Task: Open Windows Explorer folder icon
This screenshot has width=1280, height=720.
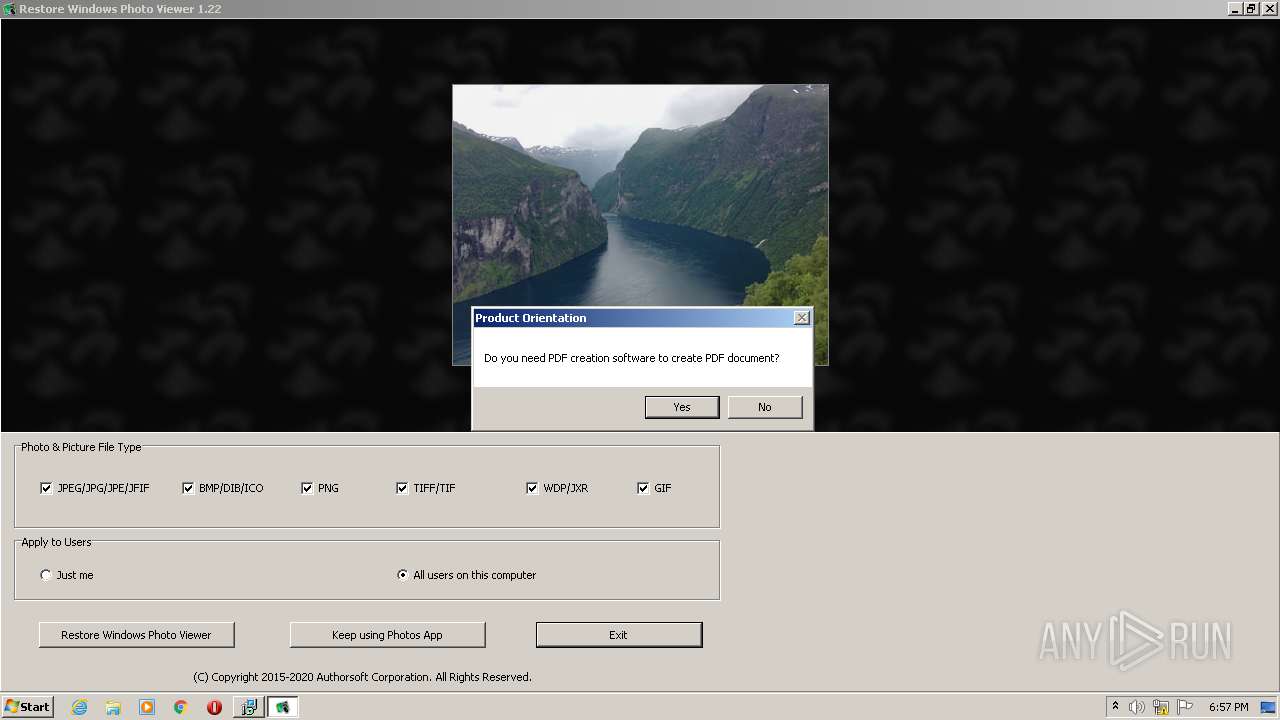Action: point(113,707)
